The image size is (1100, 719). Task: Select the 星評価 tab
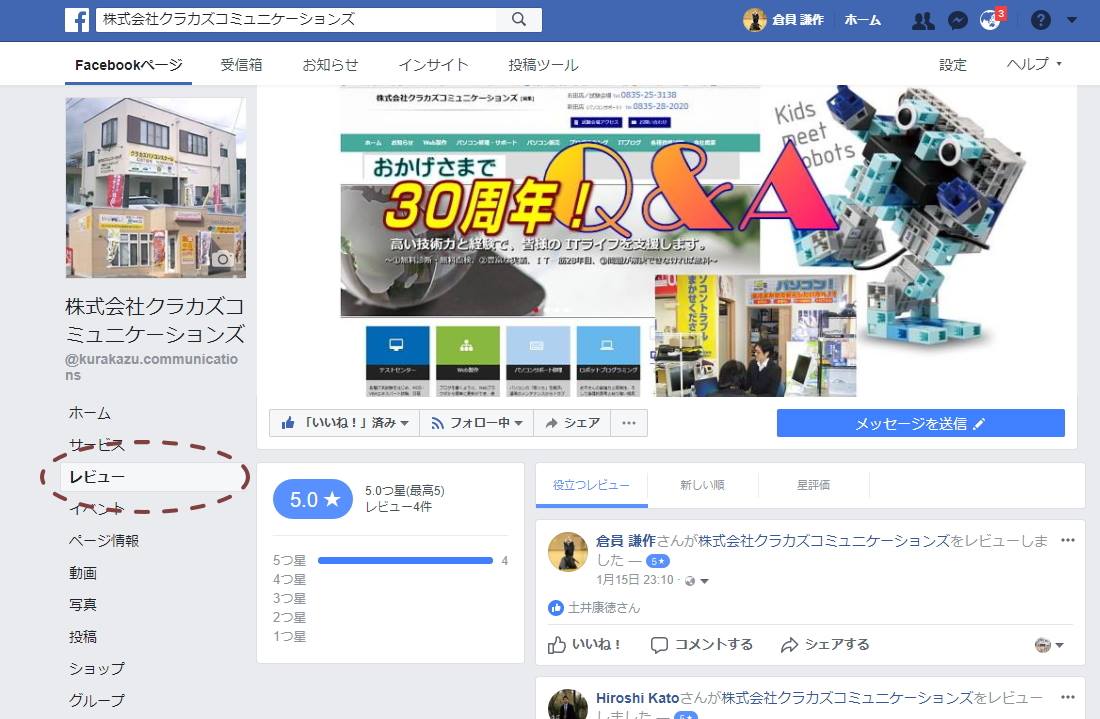813,485
